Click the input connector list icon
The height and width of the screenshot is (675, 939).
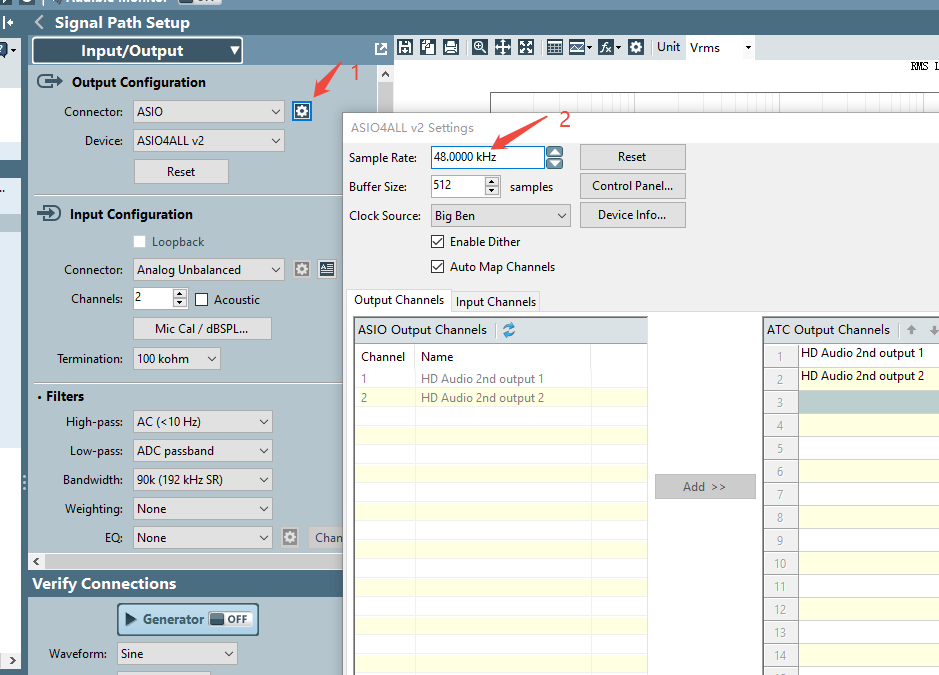coord(327,270)
